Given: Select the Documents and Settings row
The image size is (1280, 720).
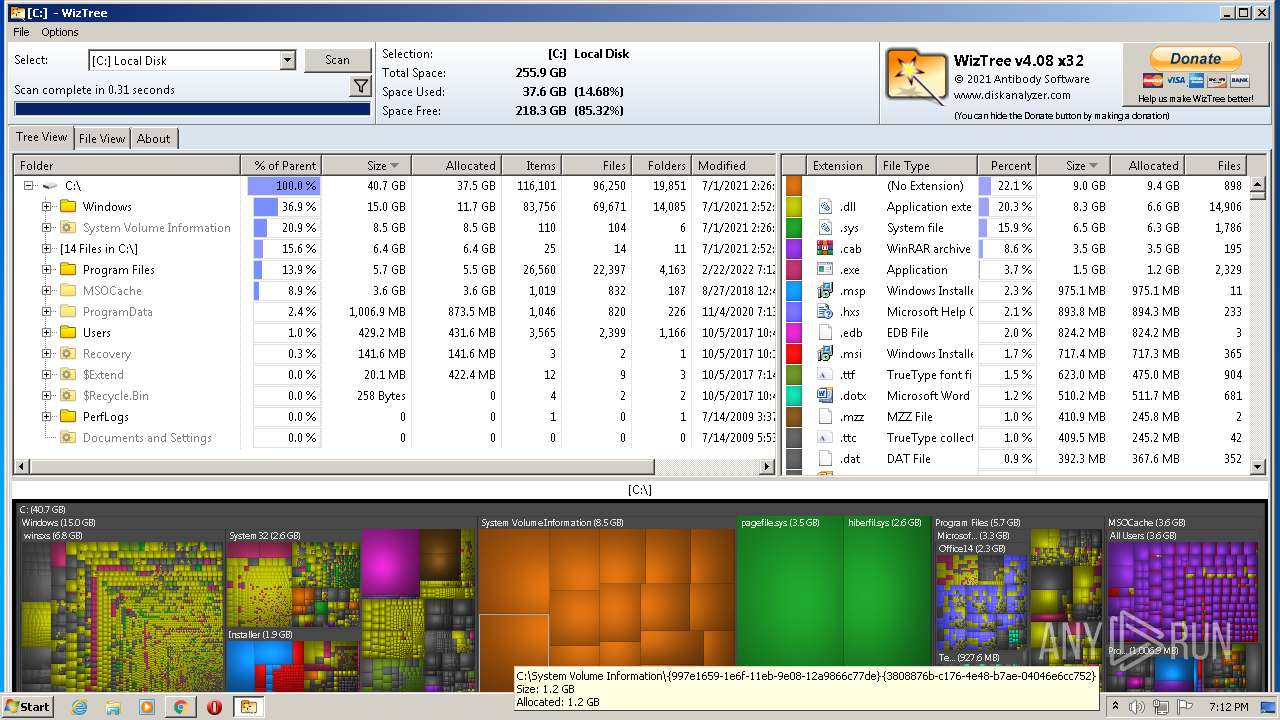Looking at the screenshot, I should 395,438.
